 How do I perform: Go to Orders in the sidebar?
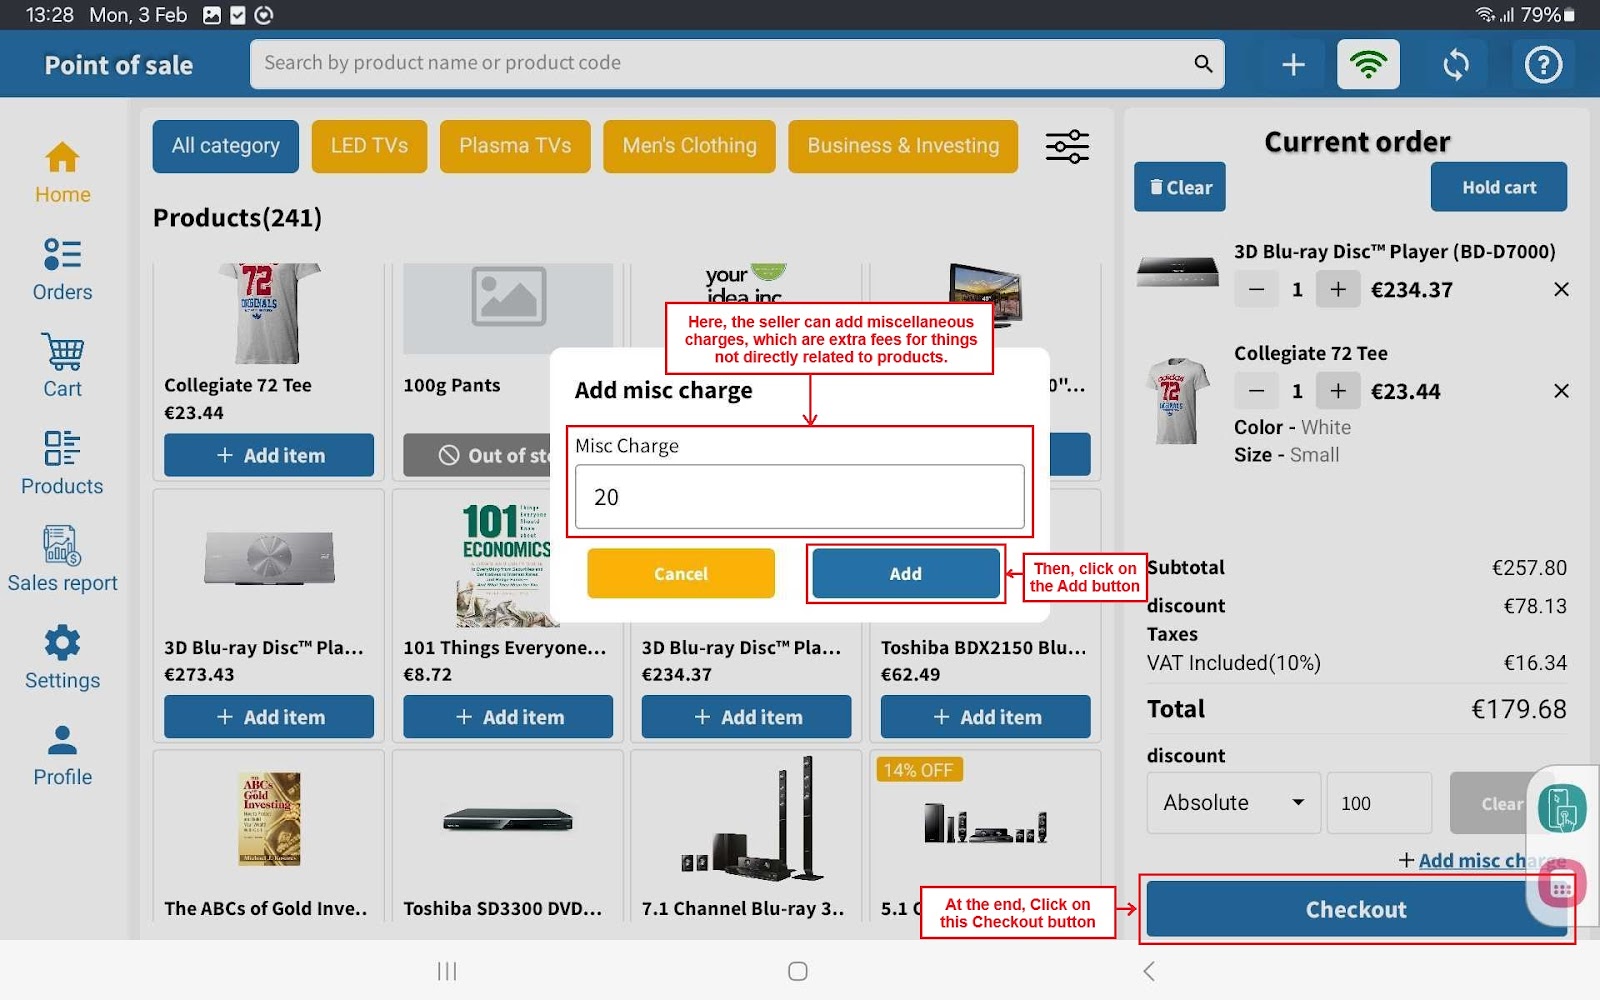click(62, 270)
